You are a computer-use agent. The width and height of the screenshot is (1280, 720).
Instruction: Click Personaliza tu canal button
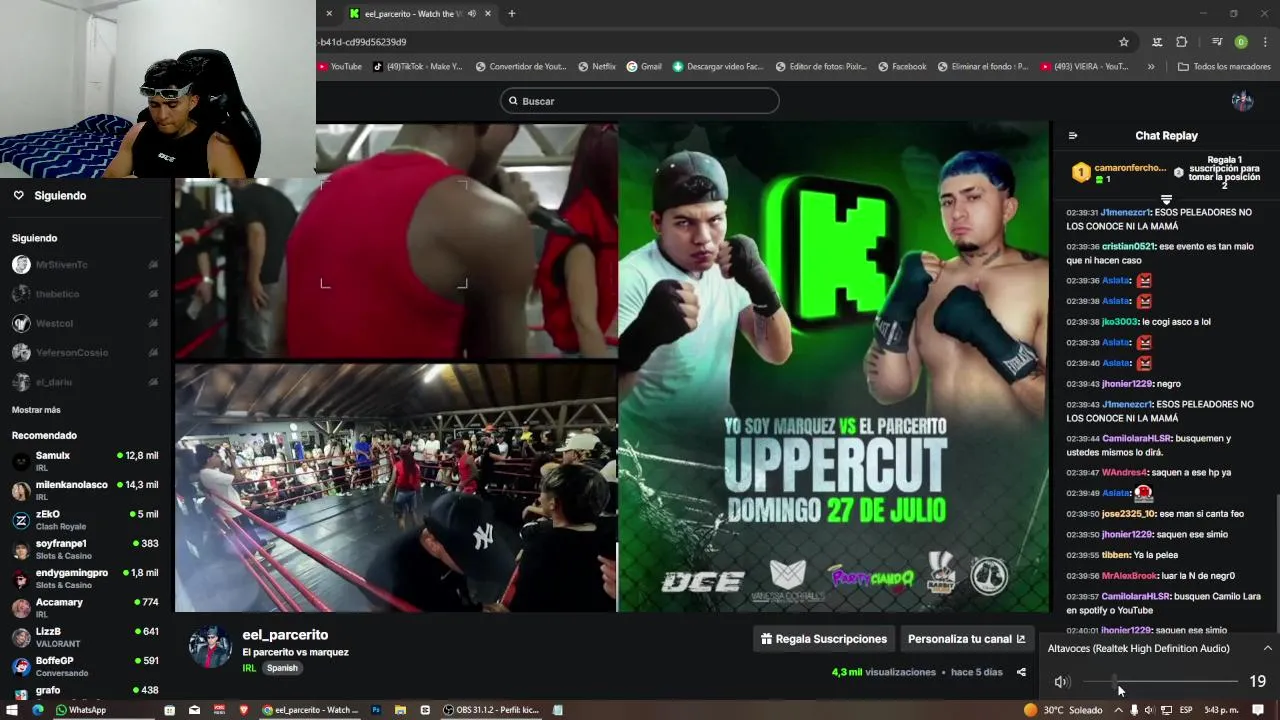pyautogui.click(x=966, y=639)
